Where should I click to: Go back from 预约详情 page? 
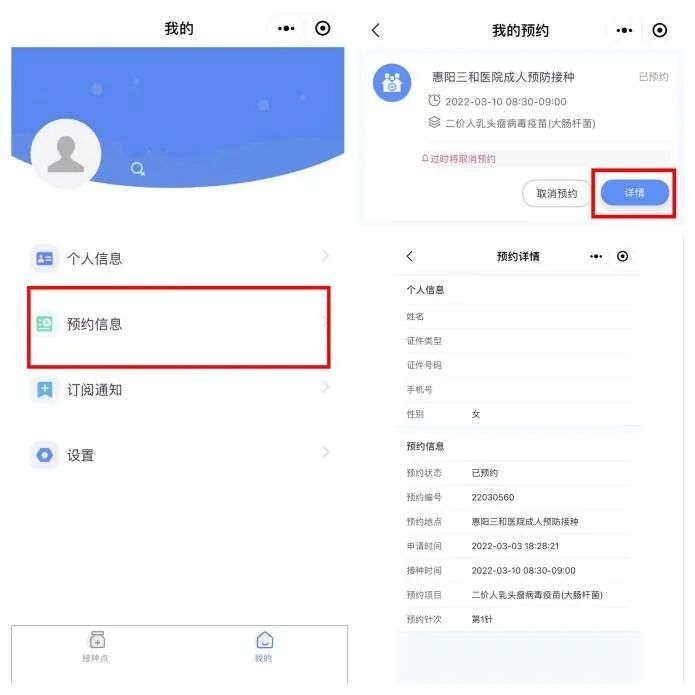point(410,256)
